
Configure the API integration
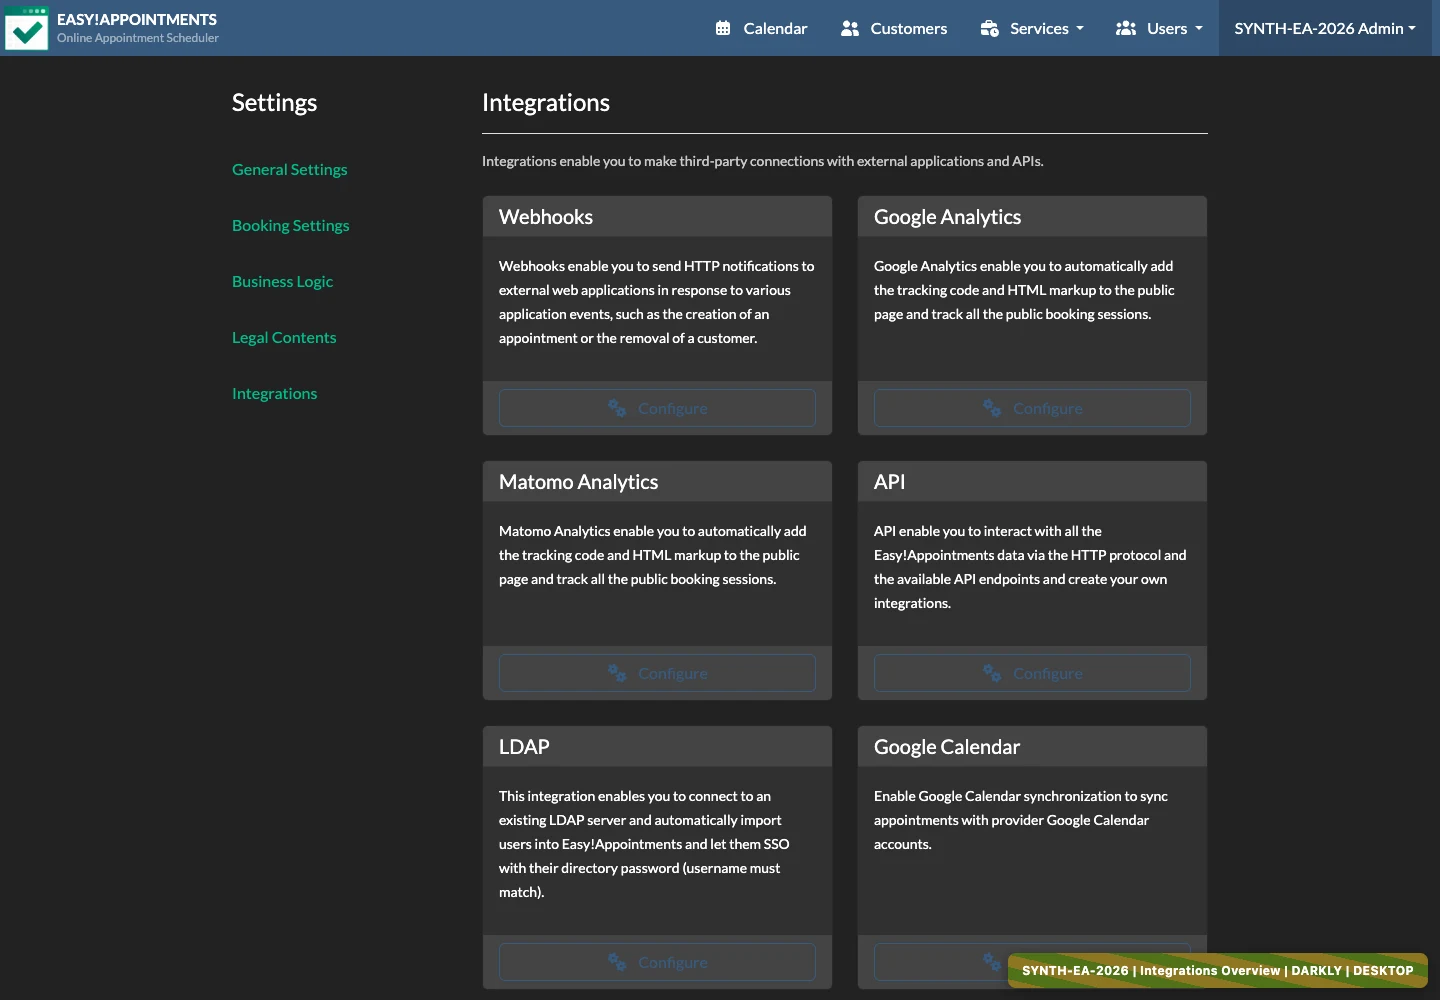(1032, 673)
